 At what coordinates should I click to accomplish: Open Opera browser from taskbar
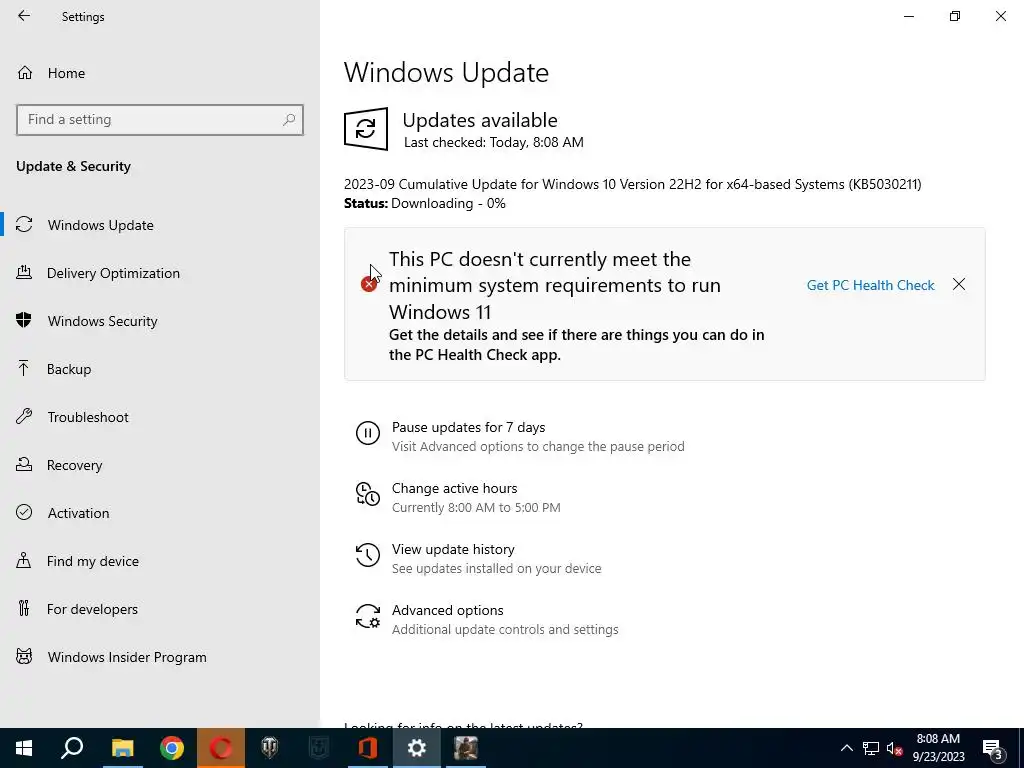(221, 748)
